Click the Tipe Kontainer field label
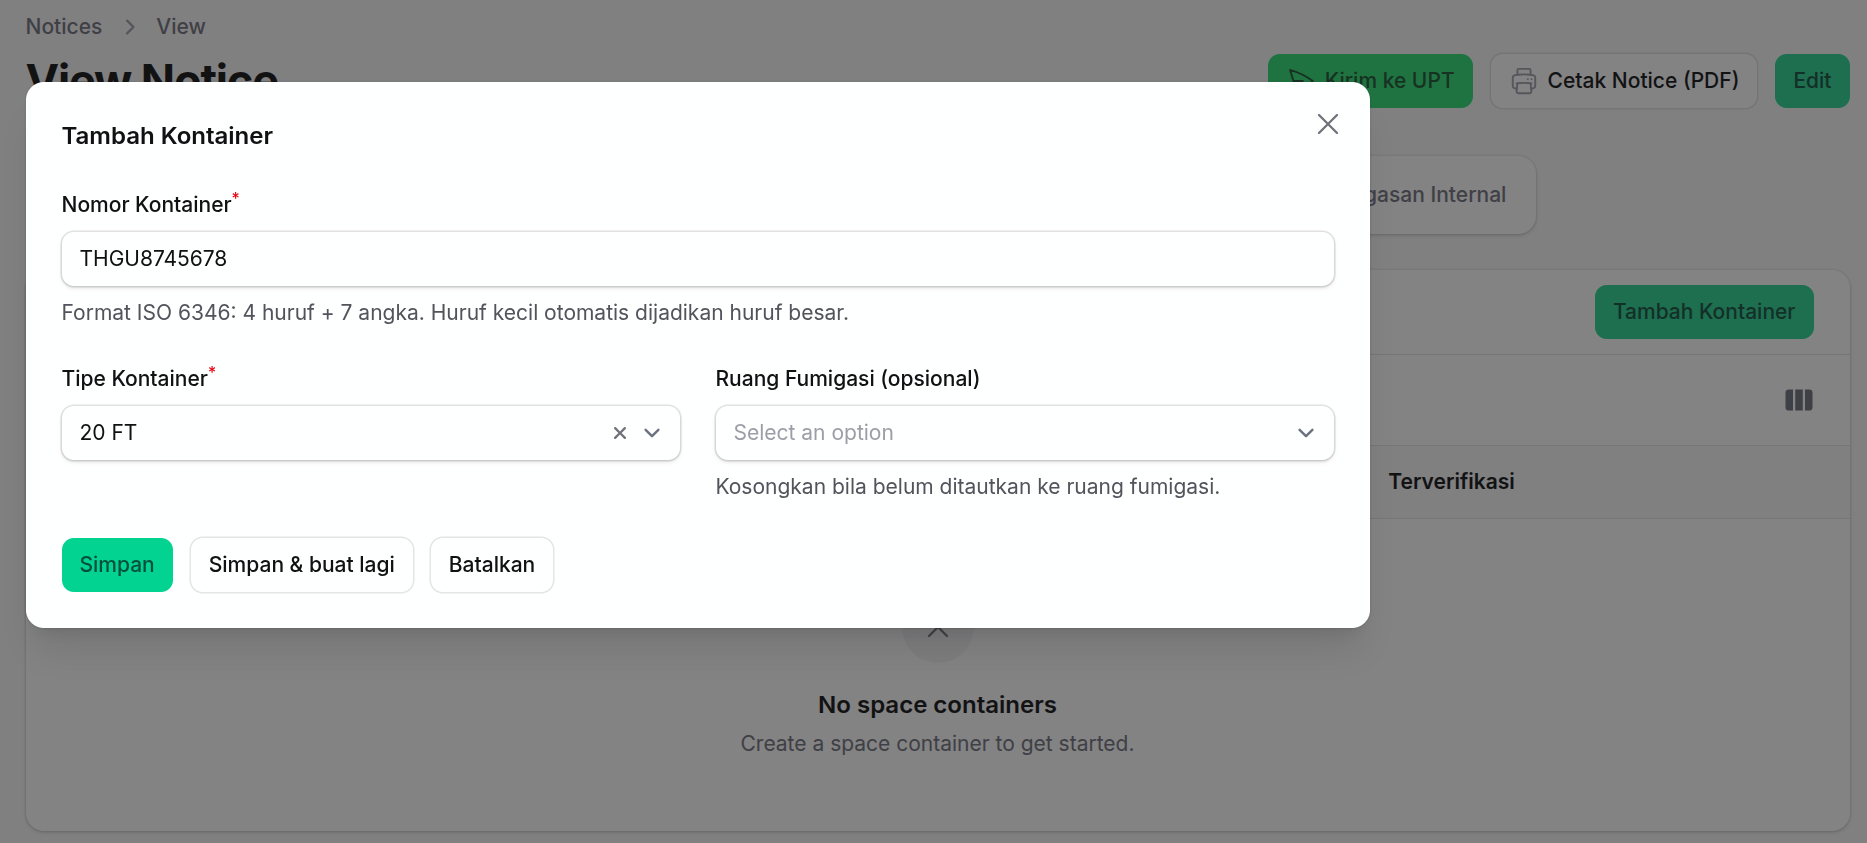The image size is (1867, 843). (x=135, y=379)
